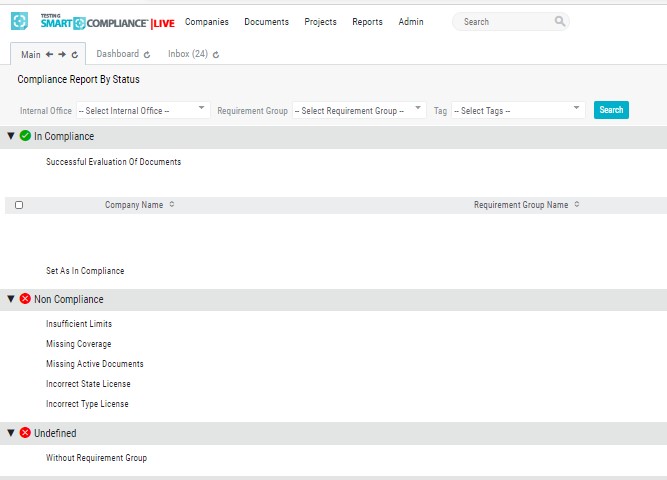Open Incorrect Type License list
The image size is (667, 480).
[x=87, y=404]
